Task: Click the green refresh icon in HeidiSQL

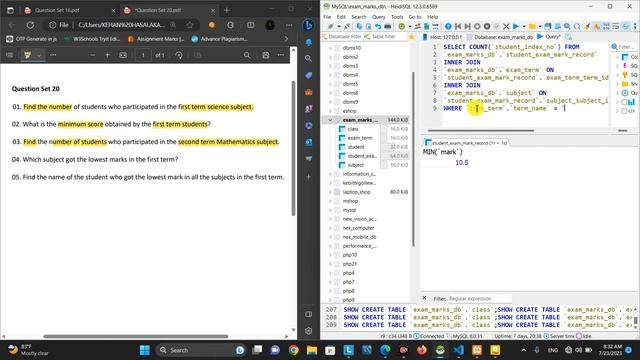Action: (x=402, y=27)
